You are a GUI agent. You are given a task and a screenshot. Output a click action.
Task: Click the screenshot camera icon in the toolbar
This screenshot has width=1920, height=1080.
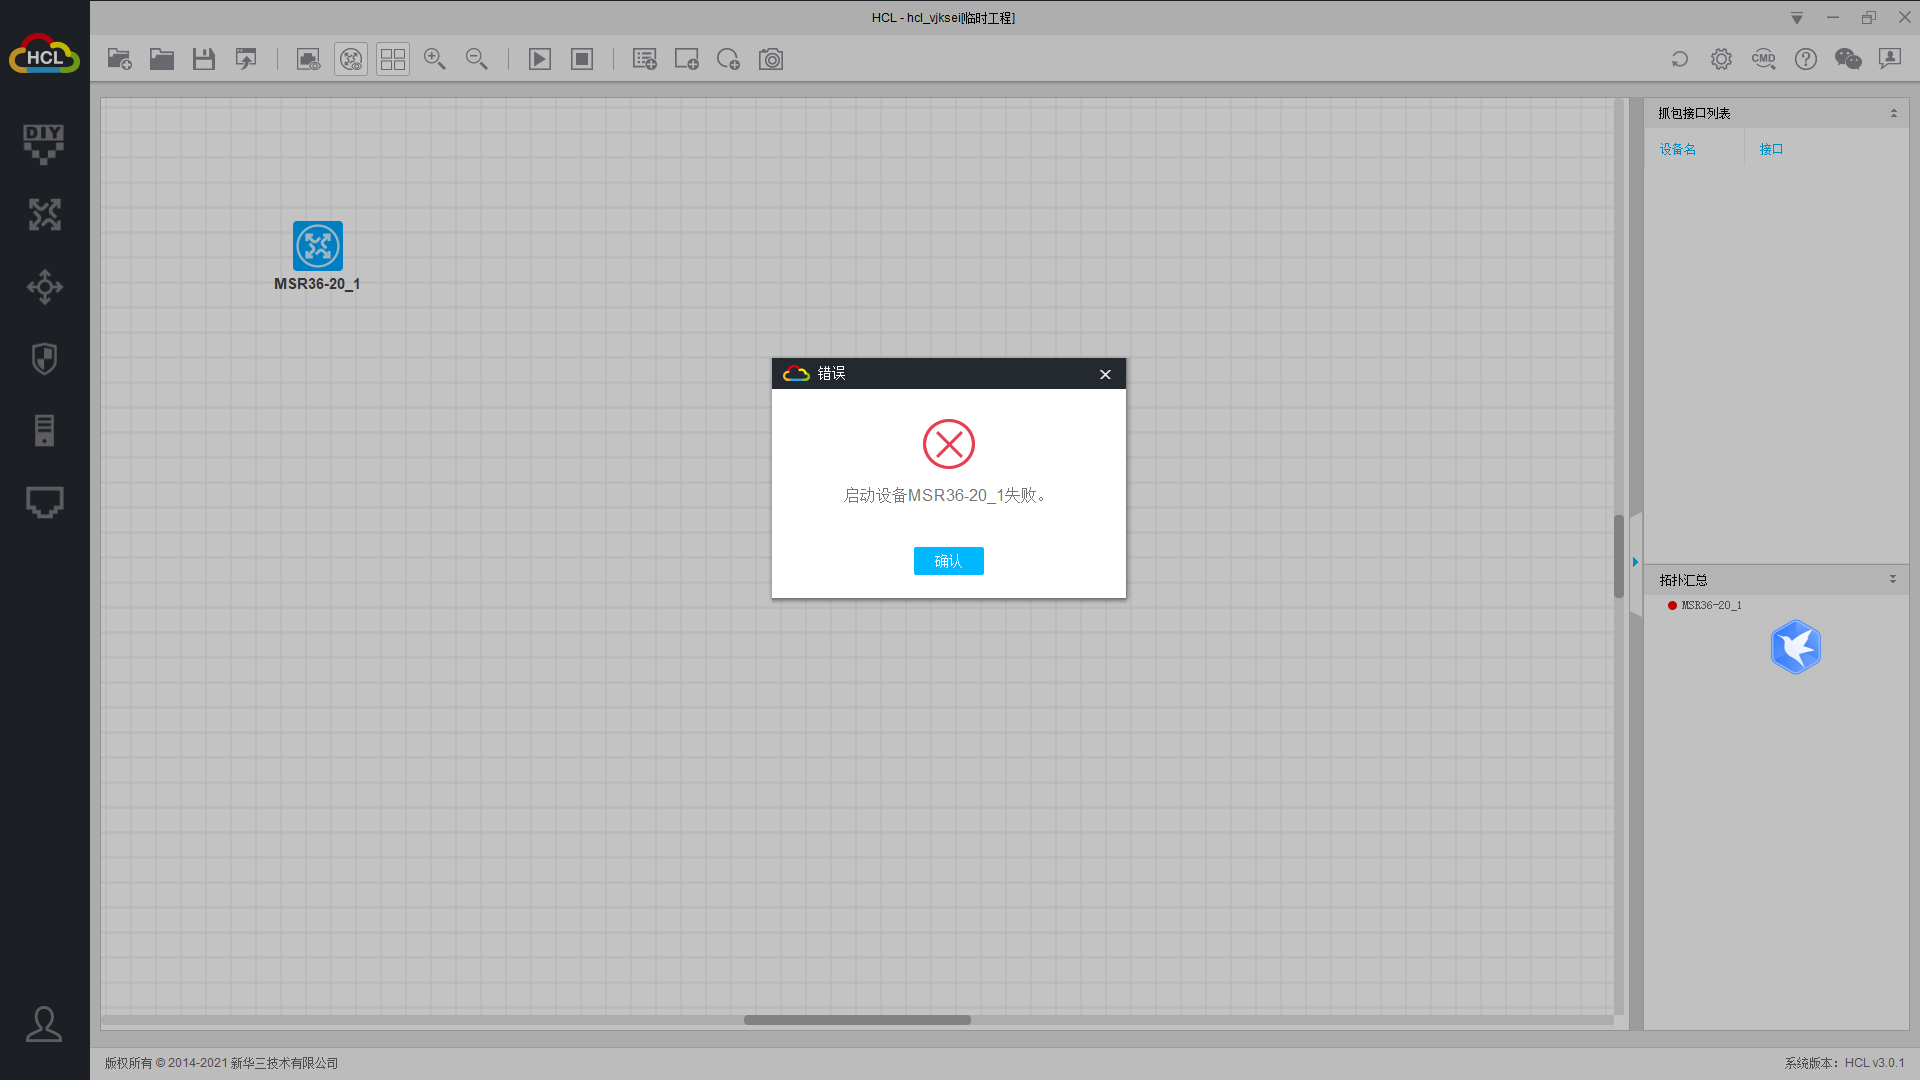771,59
